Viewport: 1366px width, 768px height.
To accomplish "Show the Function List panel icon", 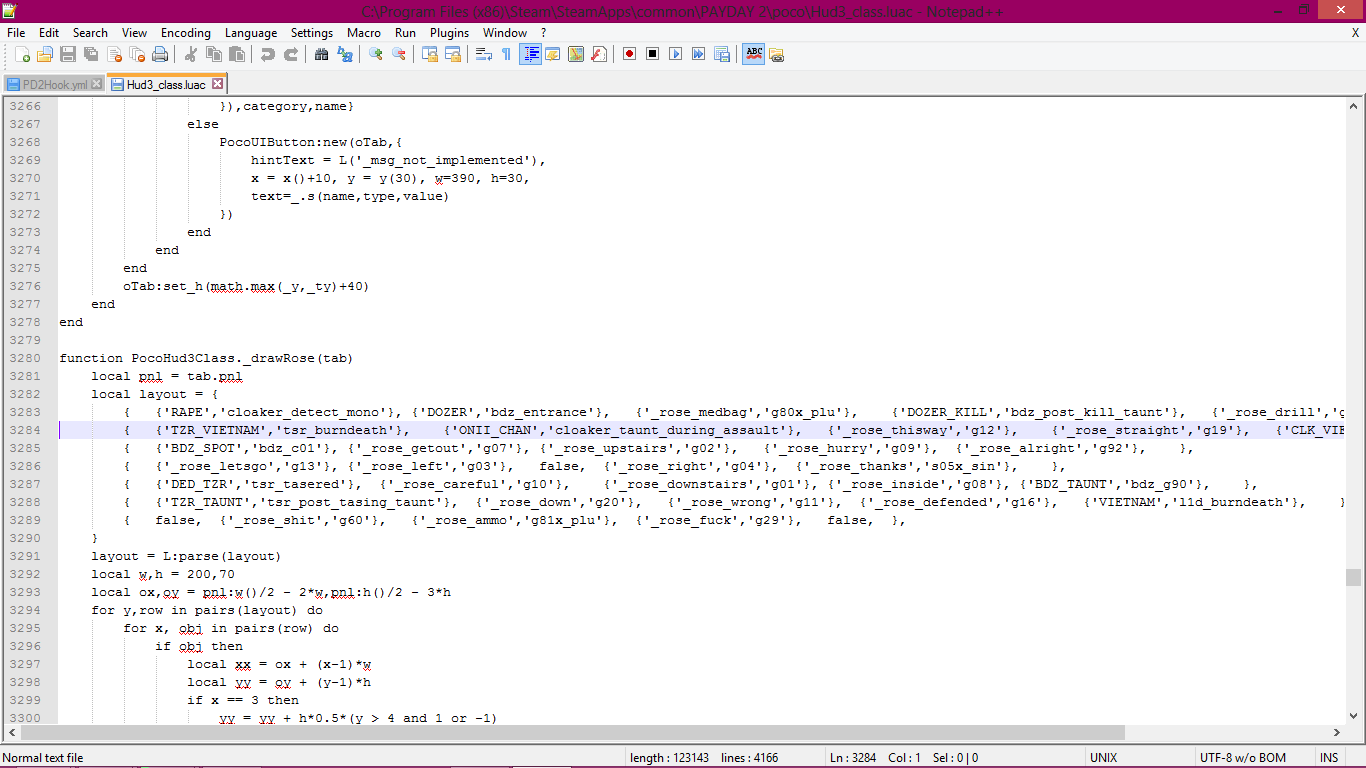I will [x=598, y=54].
